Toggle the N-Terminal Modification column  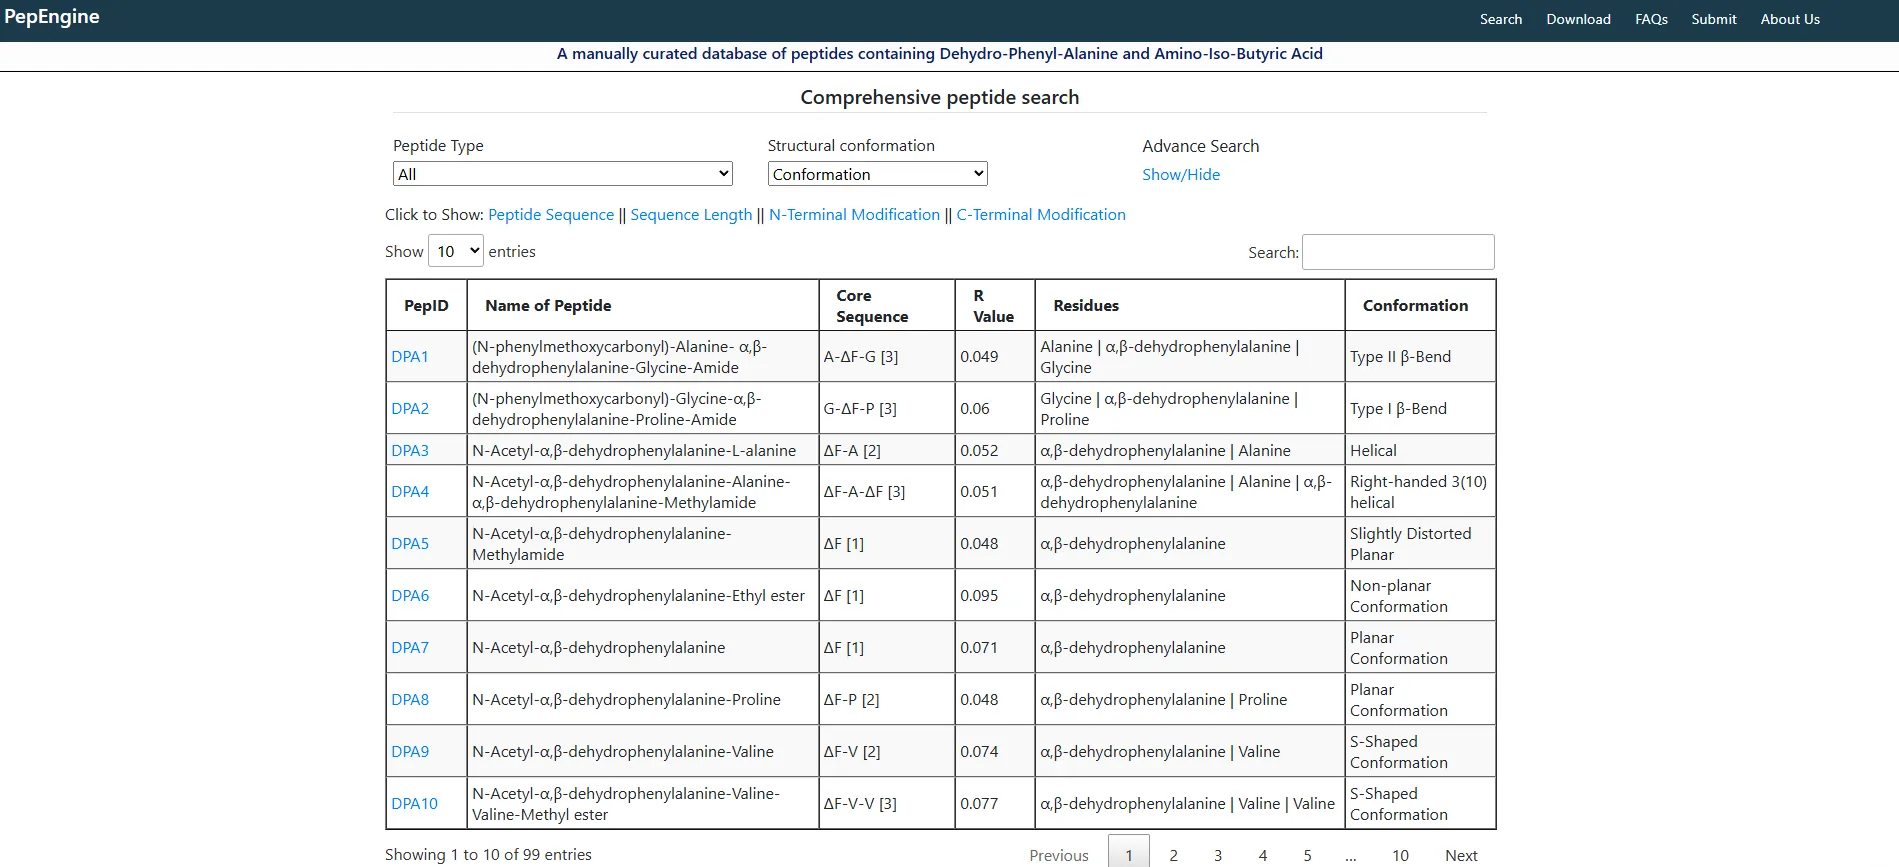tap(854, 214)
